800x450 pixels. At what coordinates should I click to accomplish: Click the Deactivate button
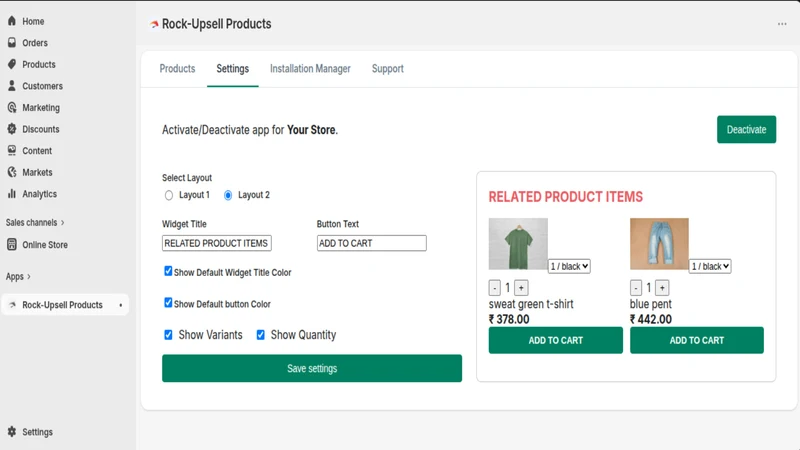pos(746,130)
